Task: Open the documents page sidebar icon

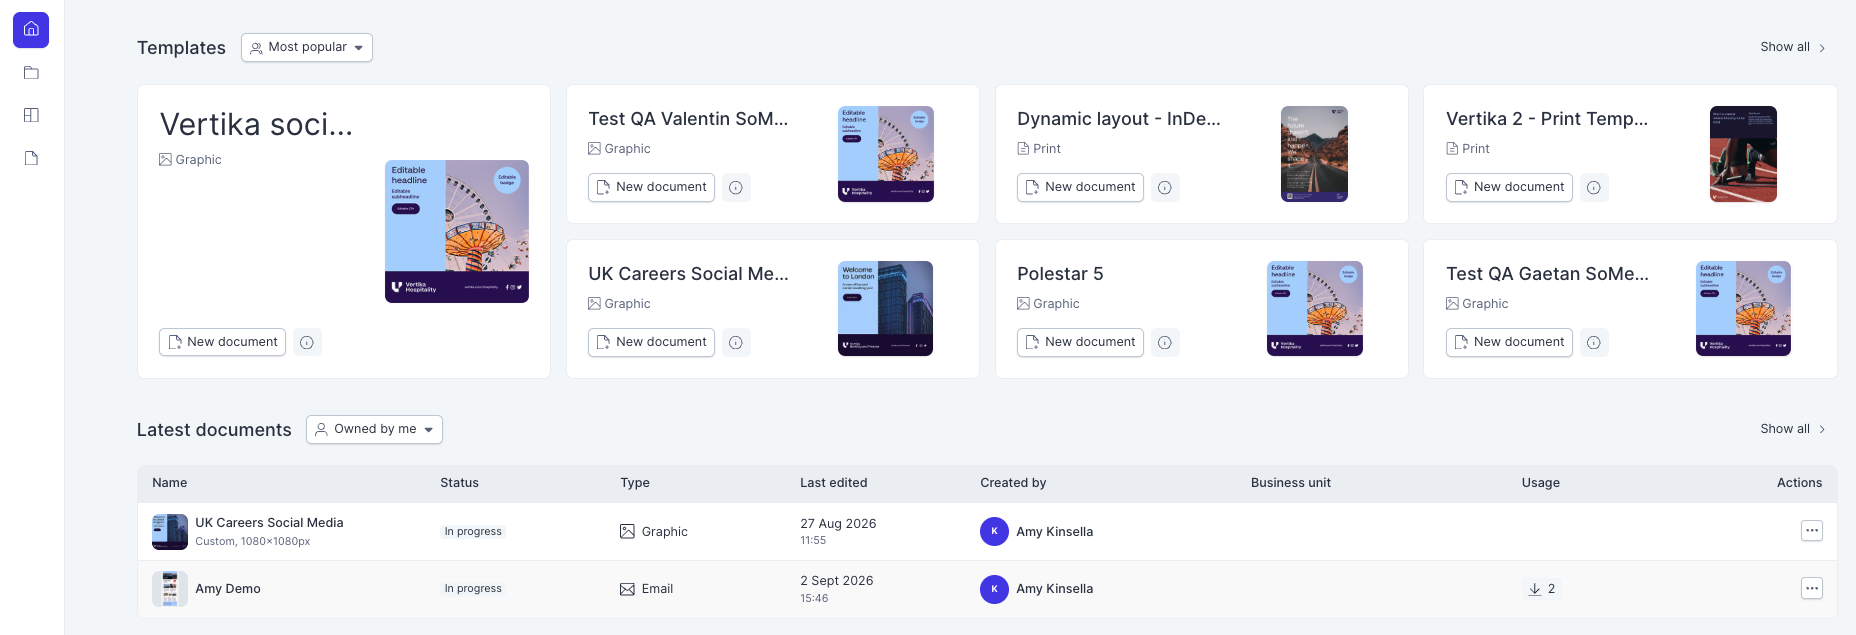Action: [31, 158]
